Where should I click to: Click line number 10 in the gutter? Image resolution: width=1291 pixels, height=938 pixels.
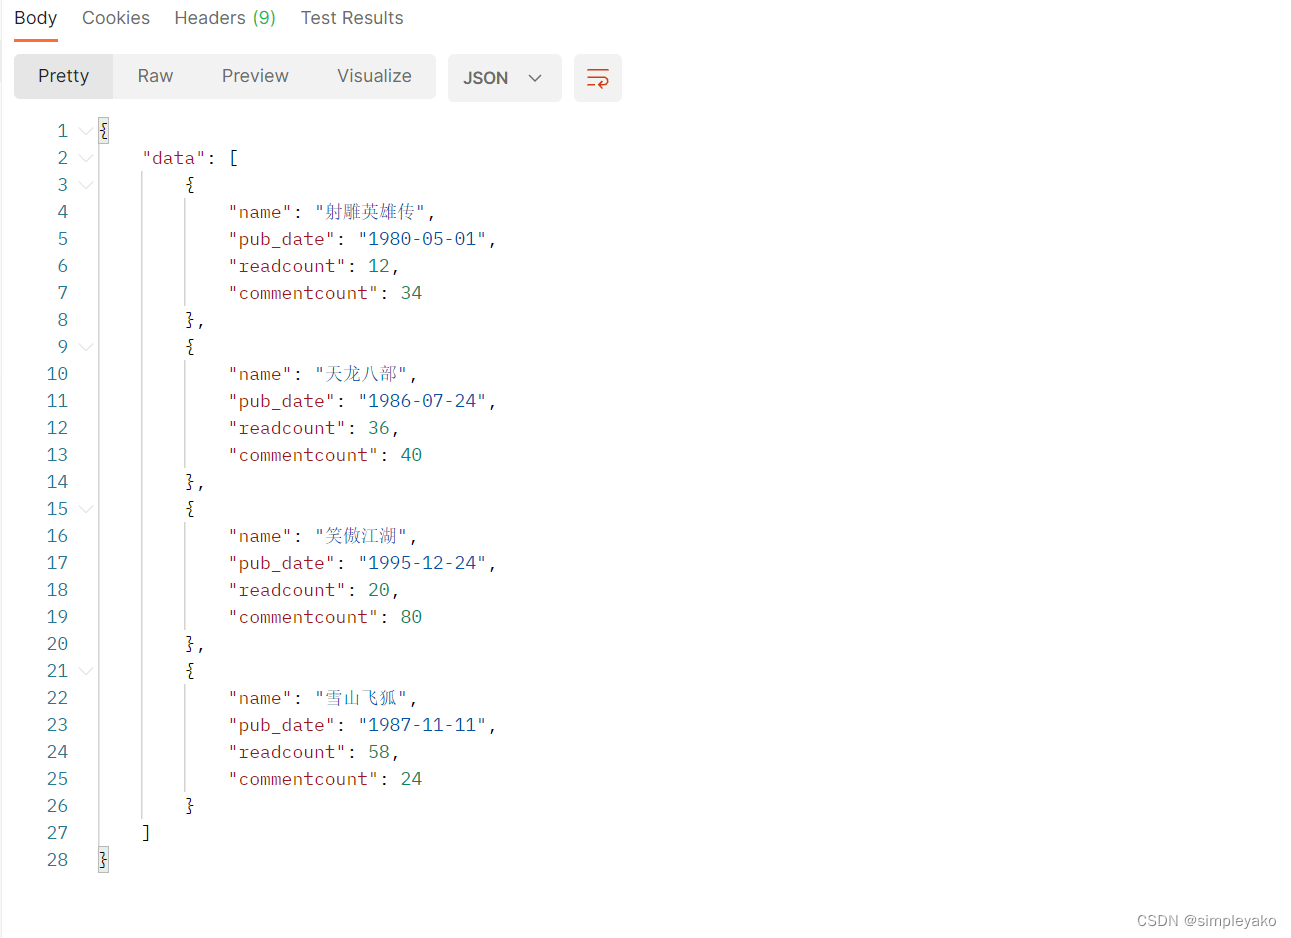coord(57,373)
